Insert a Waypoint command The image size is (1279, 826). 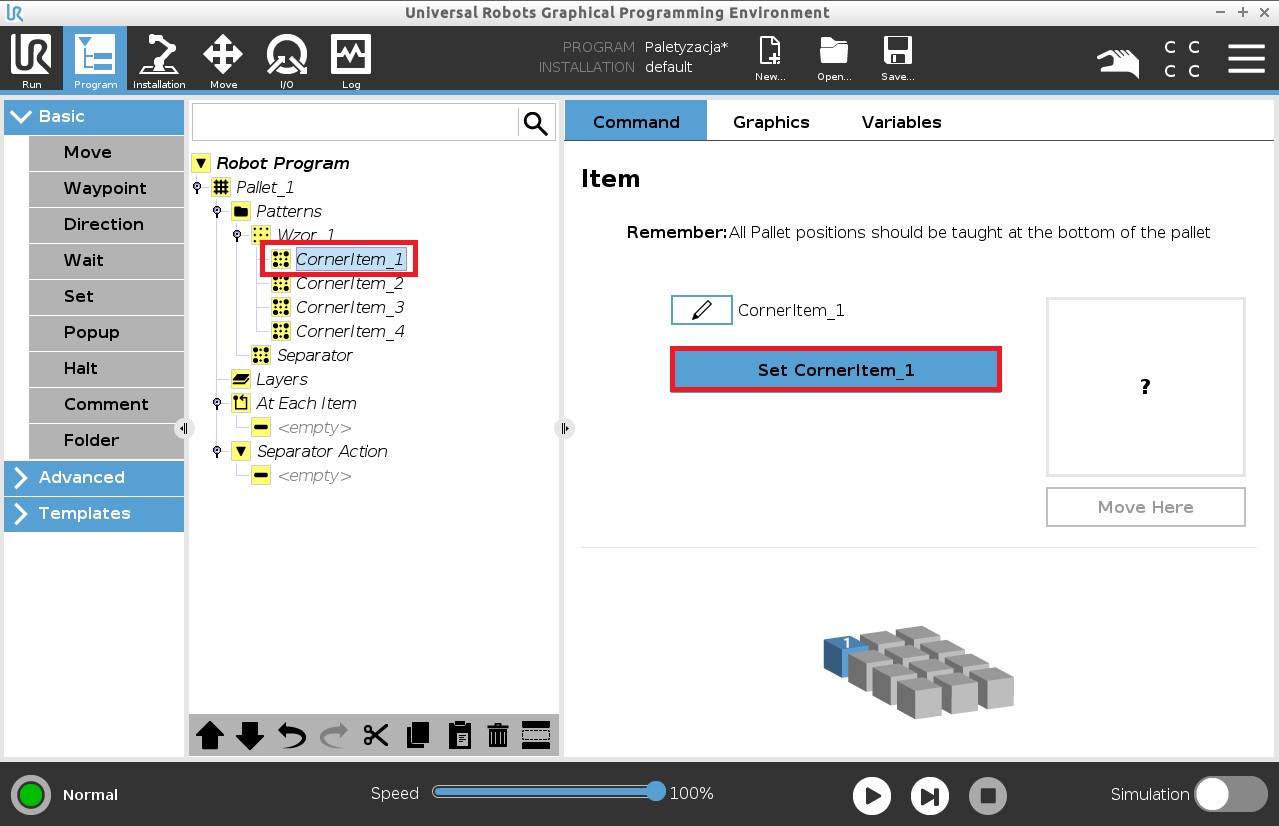point(106,189)
